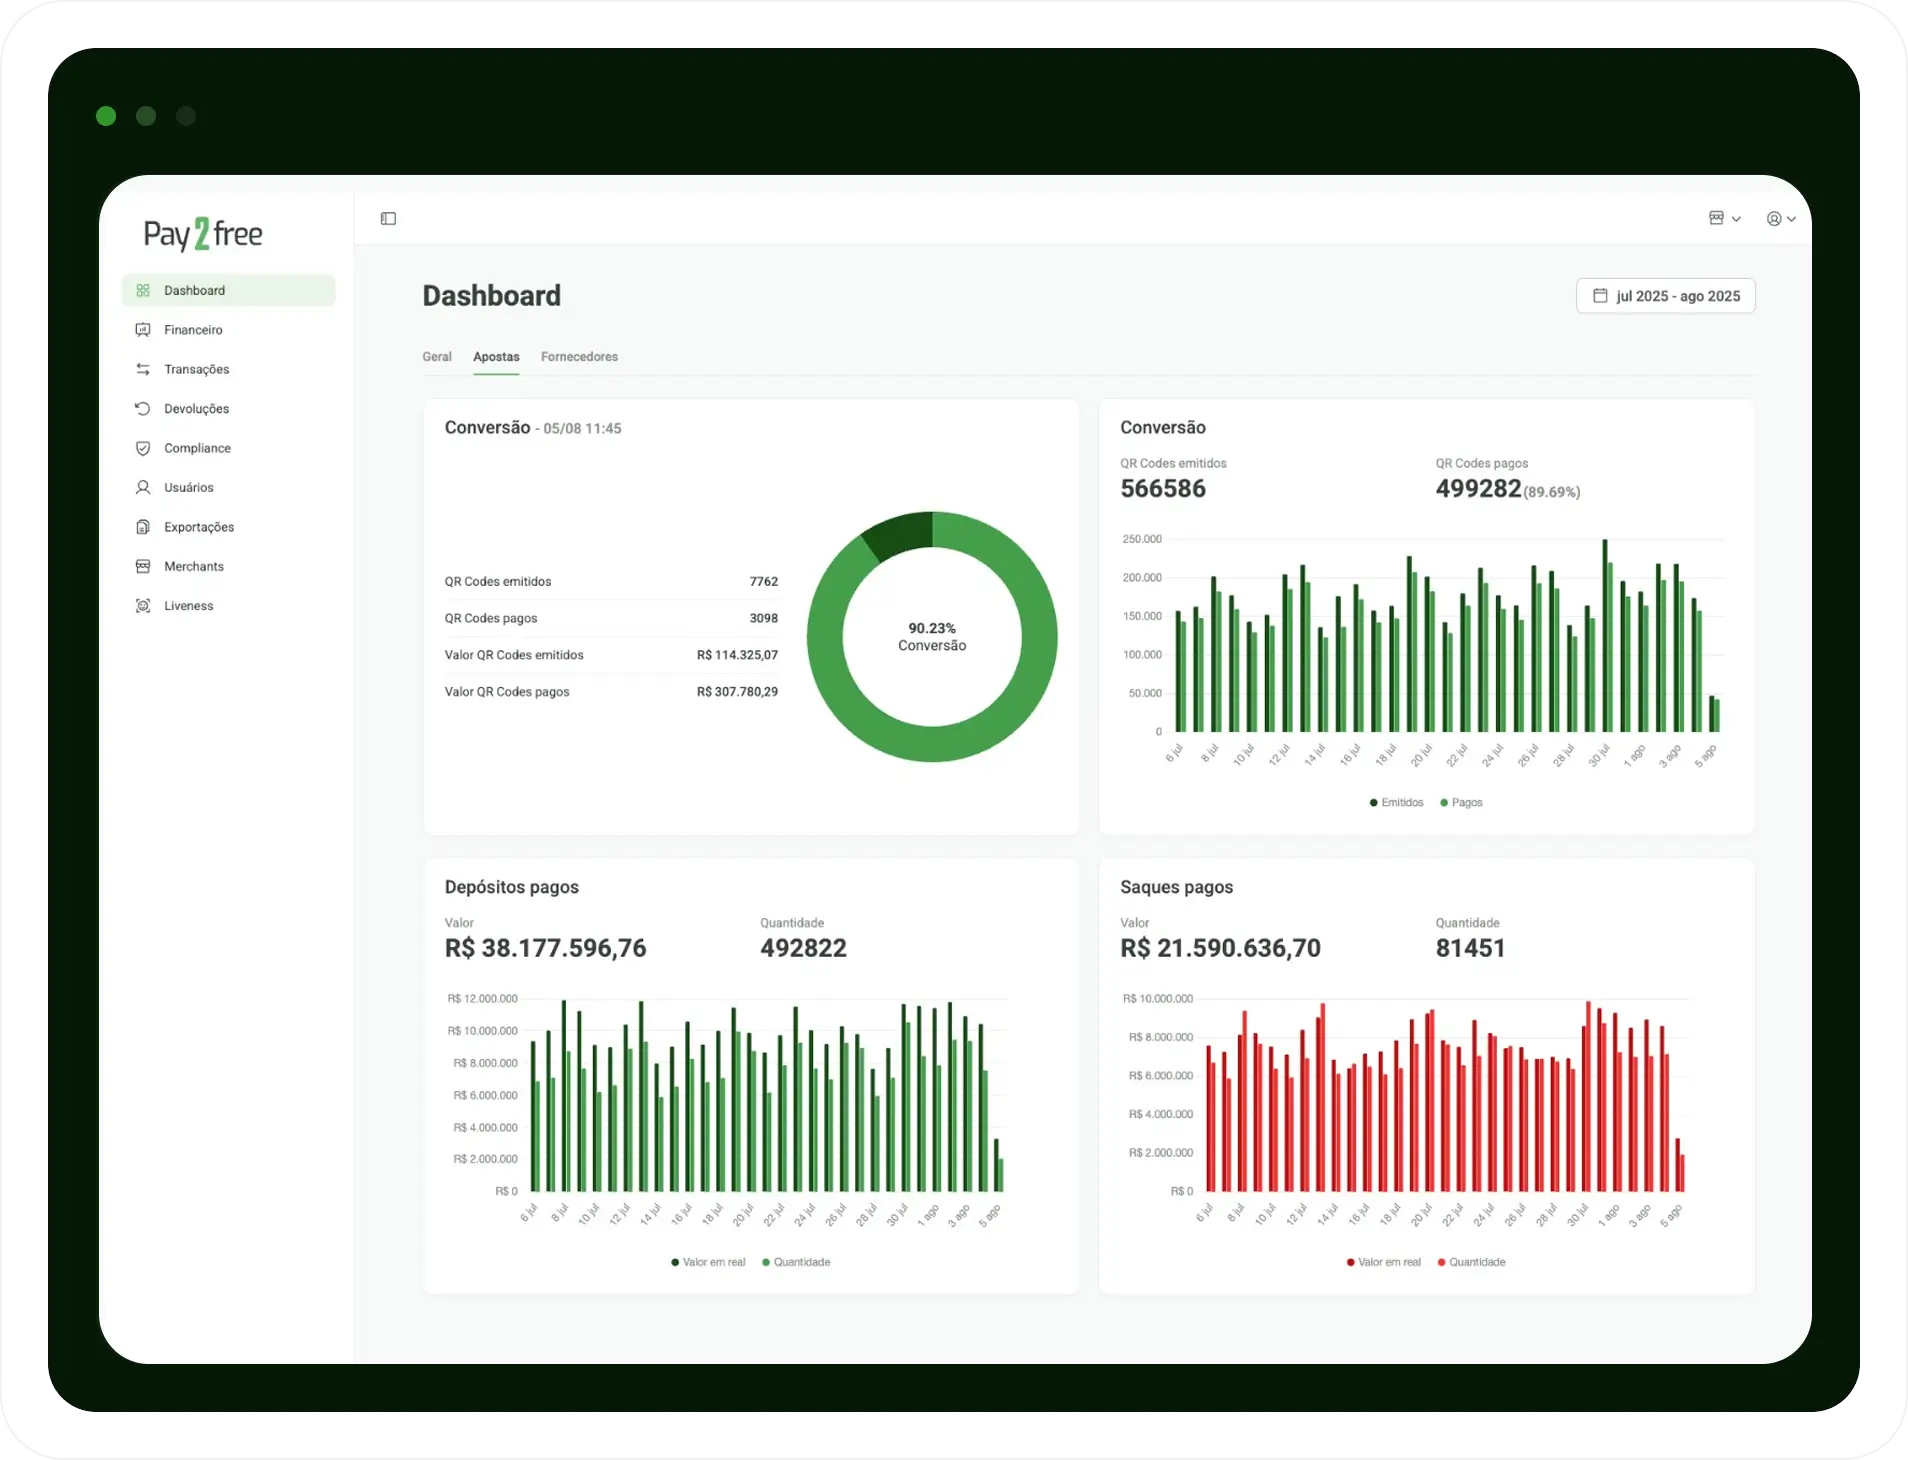Open the Compliance shield icon

143,448
